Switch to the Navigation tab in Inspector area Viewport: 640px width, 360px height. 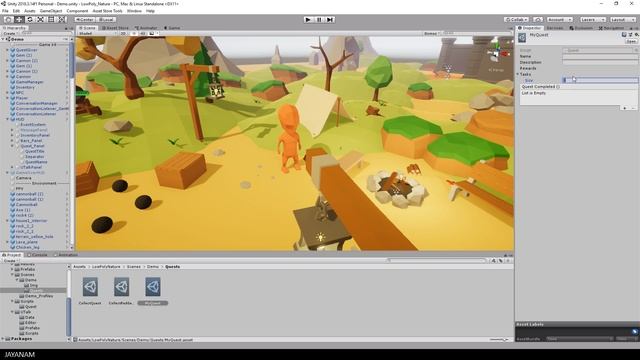(x=611, y=28)
